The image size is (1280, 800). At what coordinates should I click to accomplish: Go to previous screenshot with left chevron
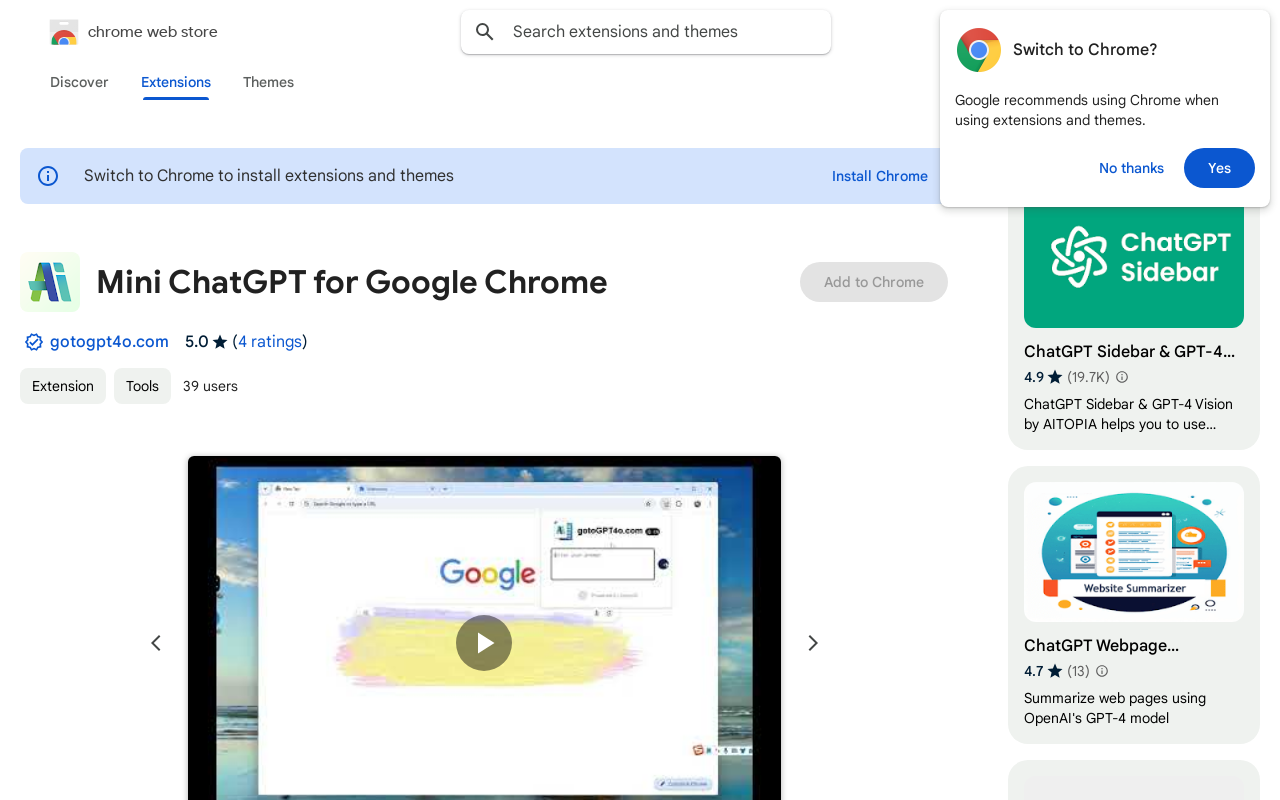pyautogui.click(x=156, y=643)
